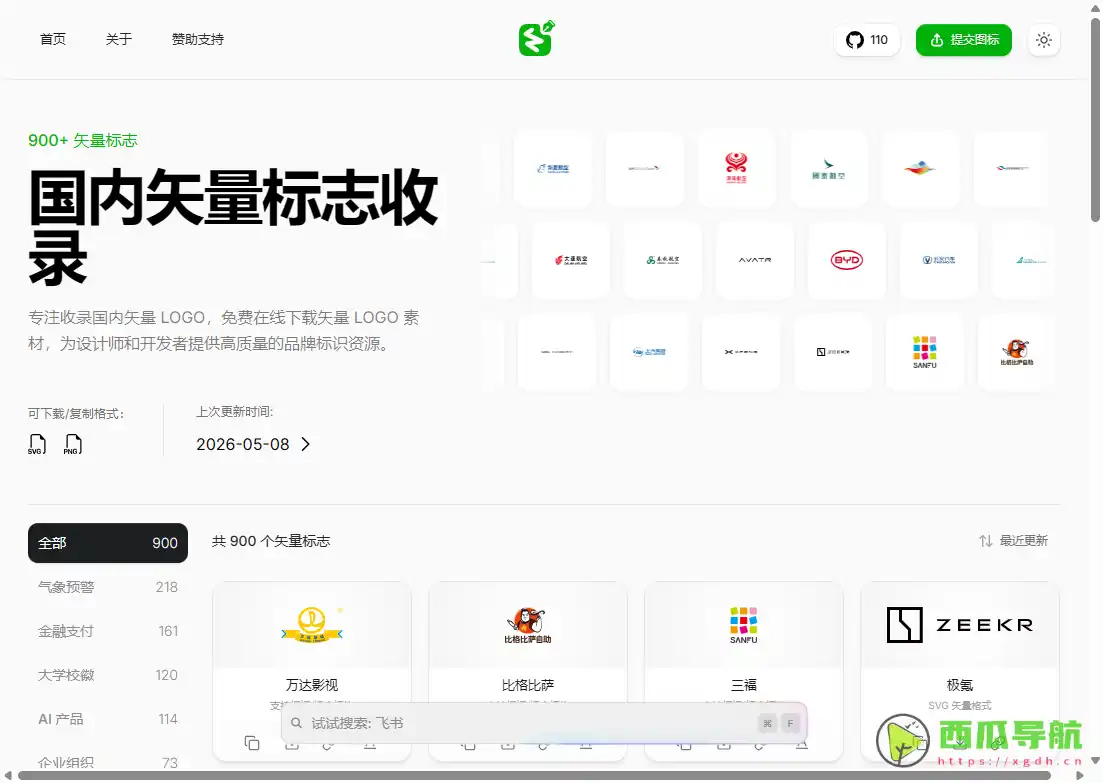The height and width of the screenshot is (783, 1103).
Task: Click the 共 900 个矢量标志 count text
Action: coord(271,541)
